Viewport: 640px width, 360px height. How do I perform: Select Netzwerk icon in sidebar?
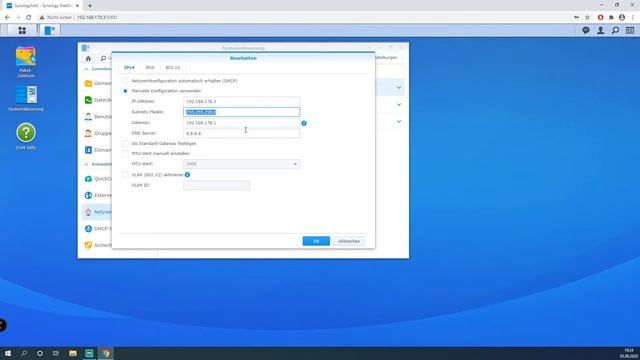(x=88, y=212)
